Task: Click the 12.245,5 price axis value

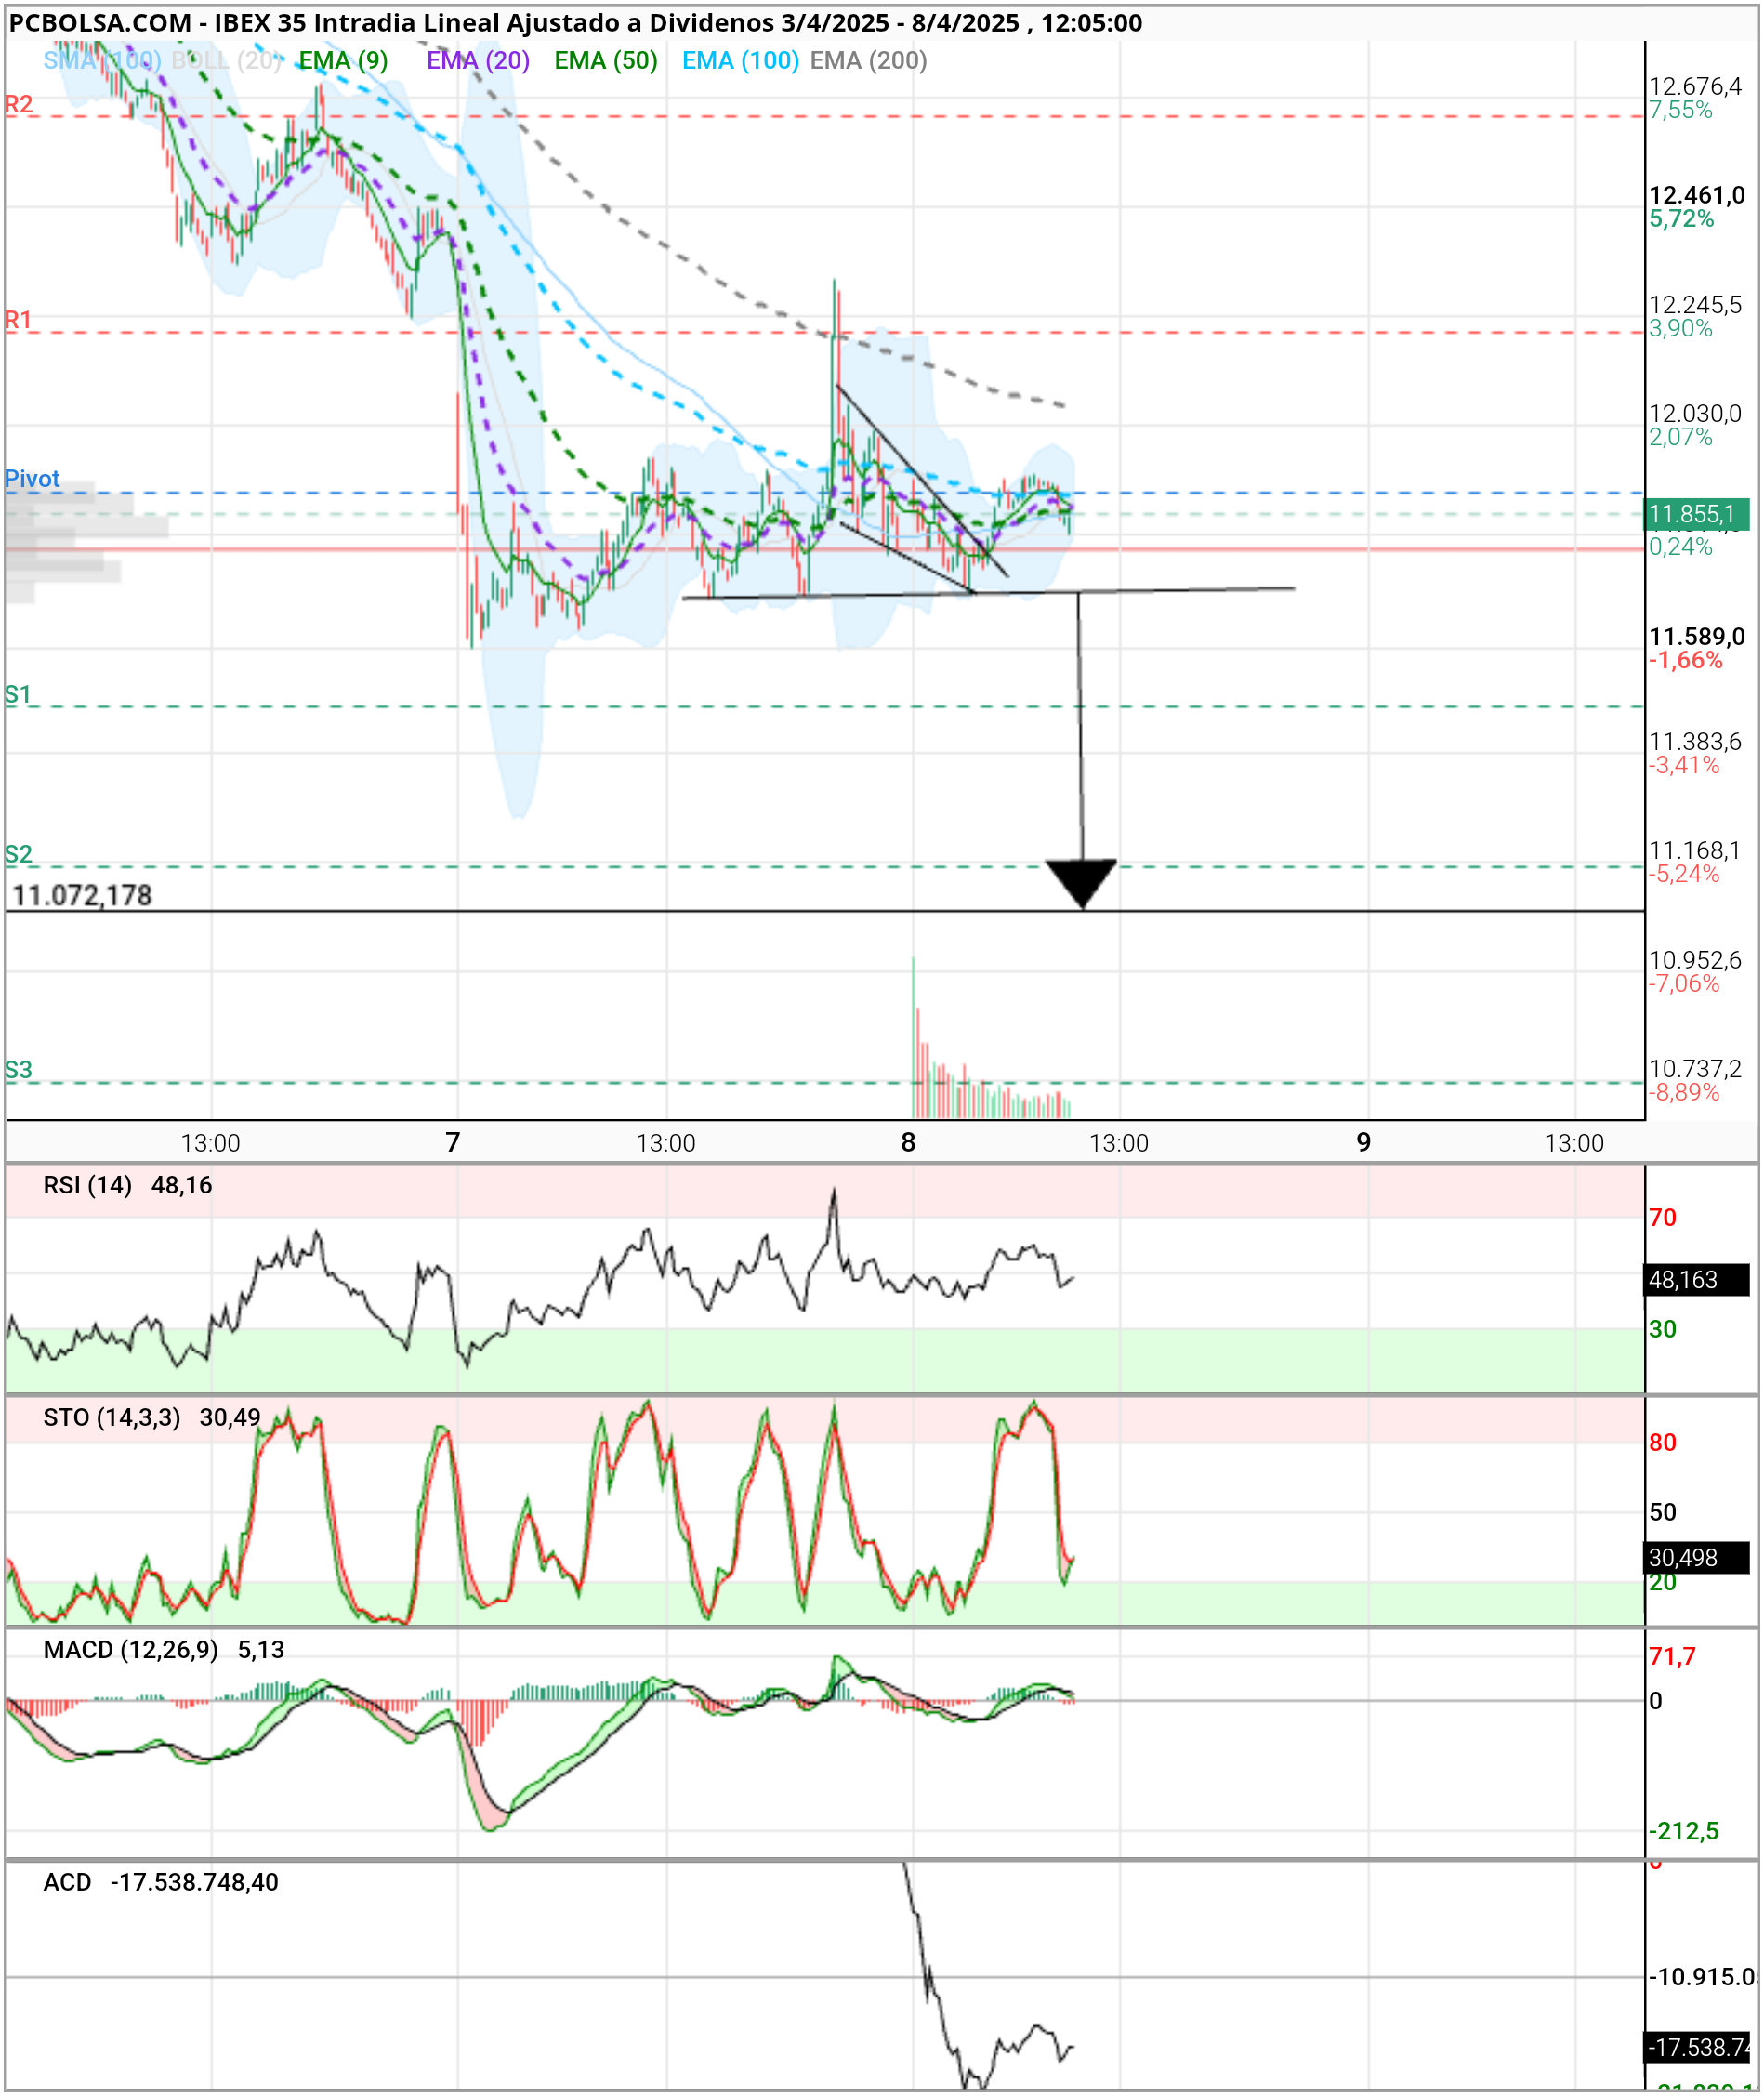Action: tap(1695, 304)
